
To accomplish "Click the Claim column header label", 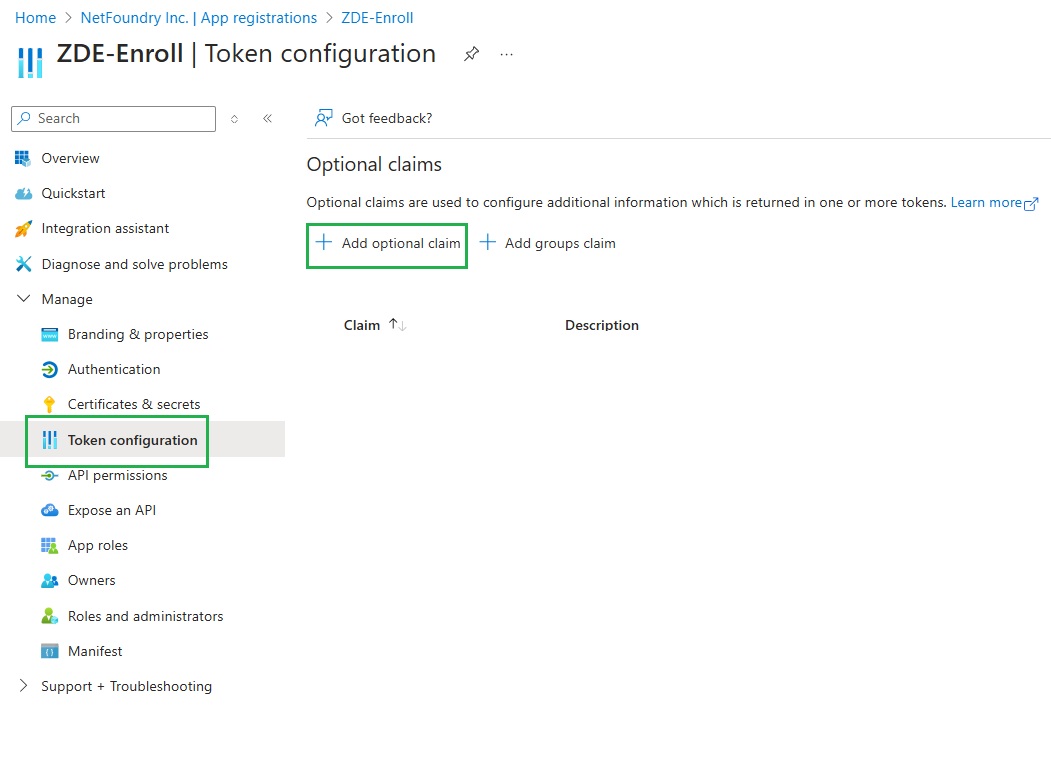I will coord(362,325).
